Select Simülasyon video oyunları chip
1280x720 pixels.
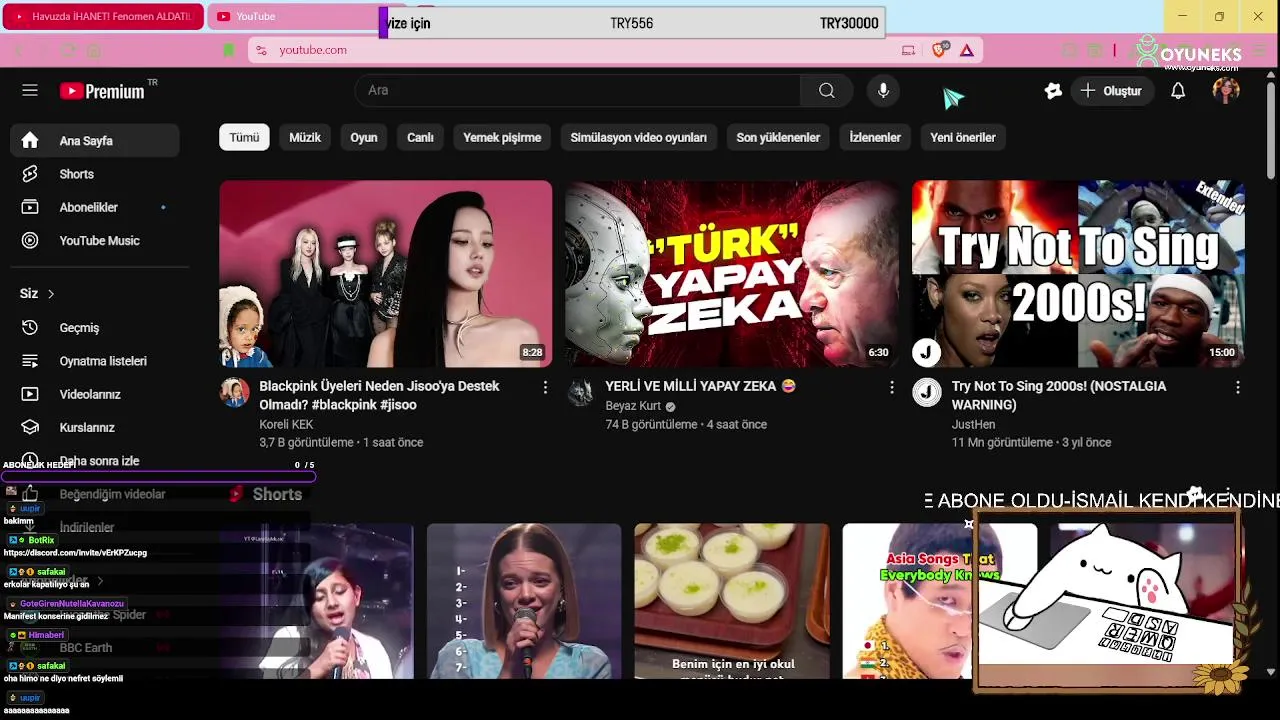click(638, 138)
